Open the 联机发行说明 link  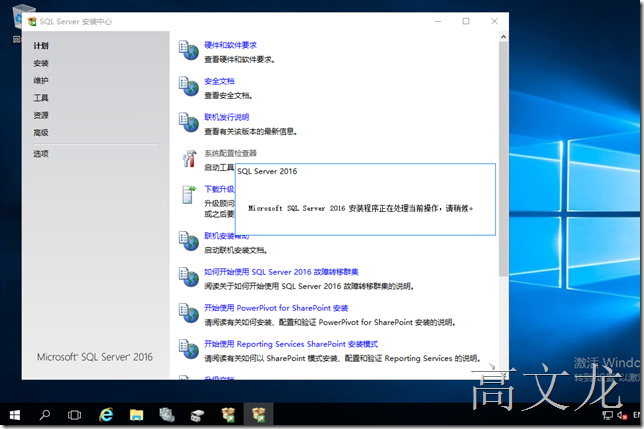pyautogui.click(x=227, y=117)
